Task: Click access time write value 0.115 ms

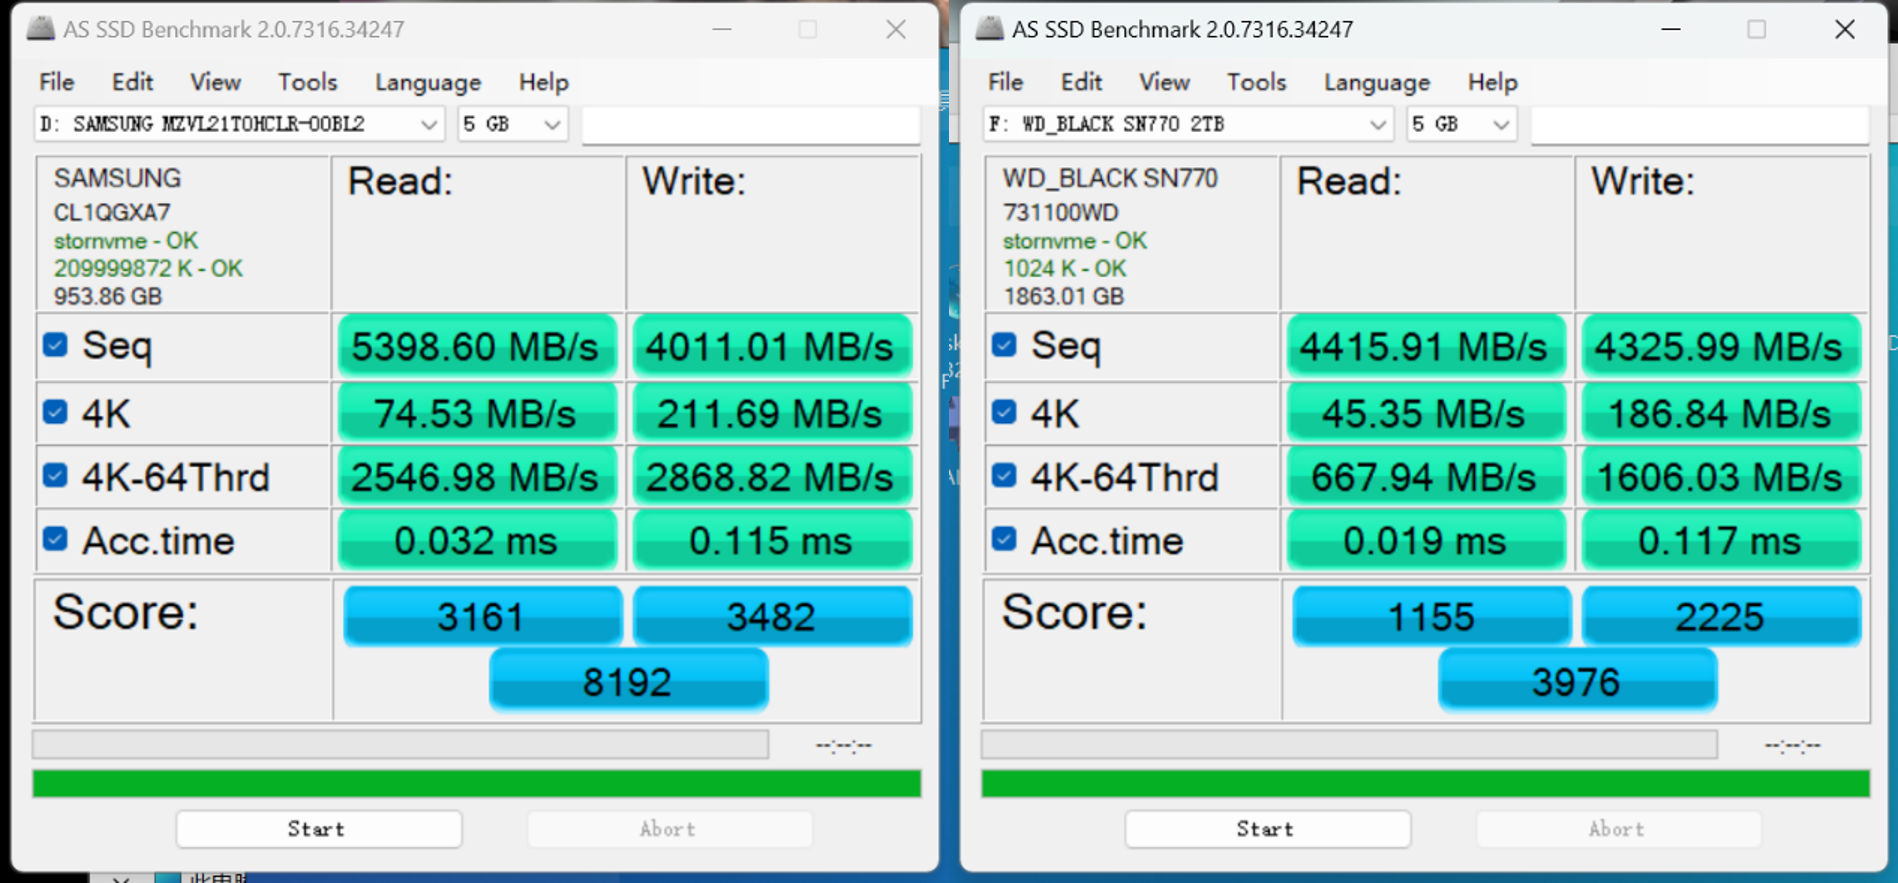Action: (771, 541)
